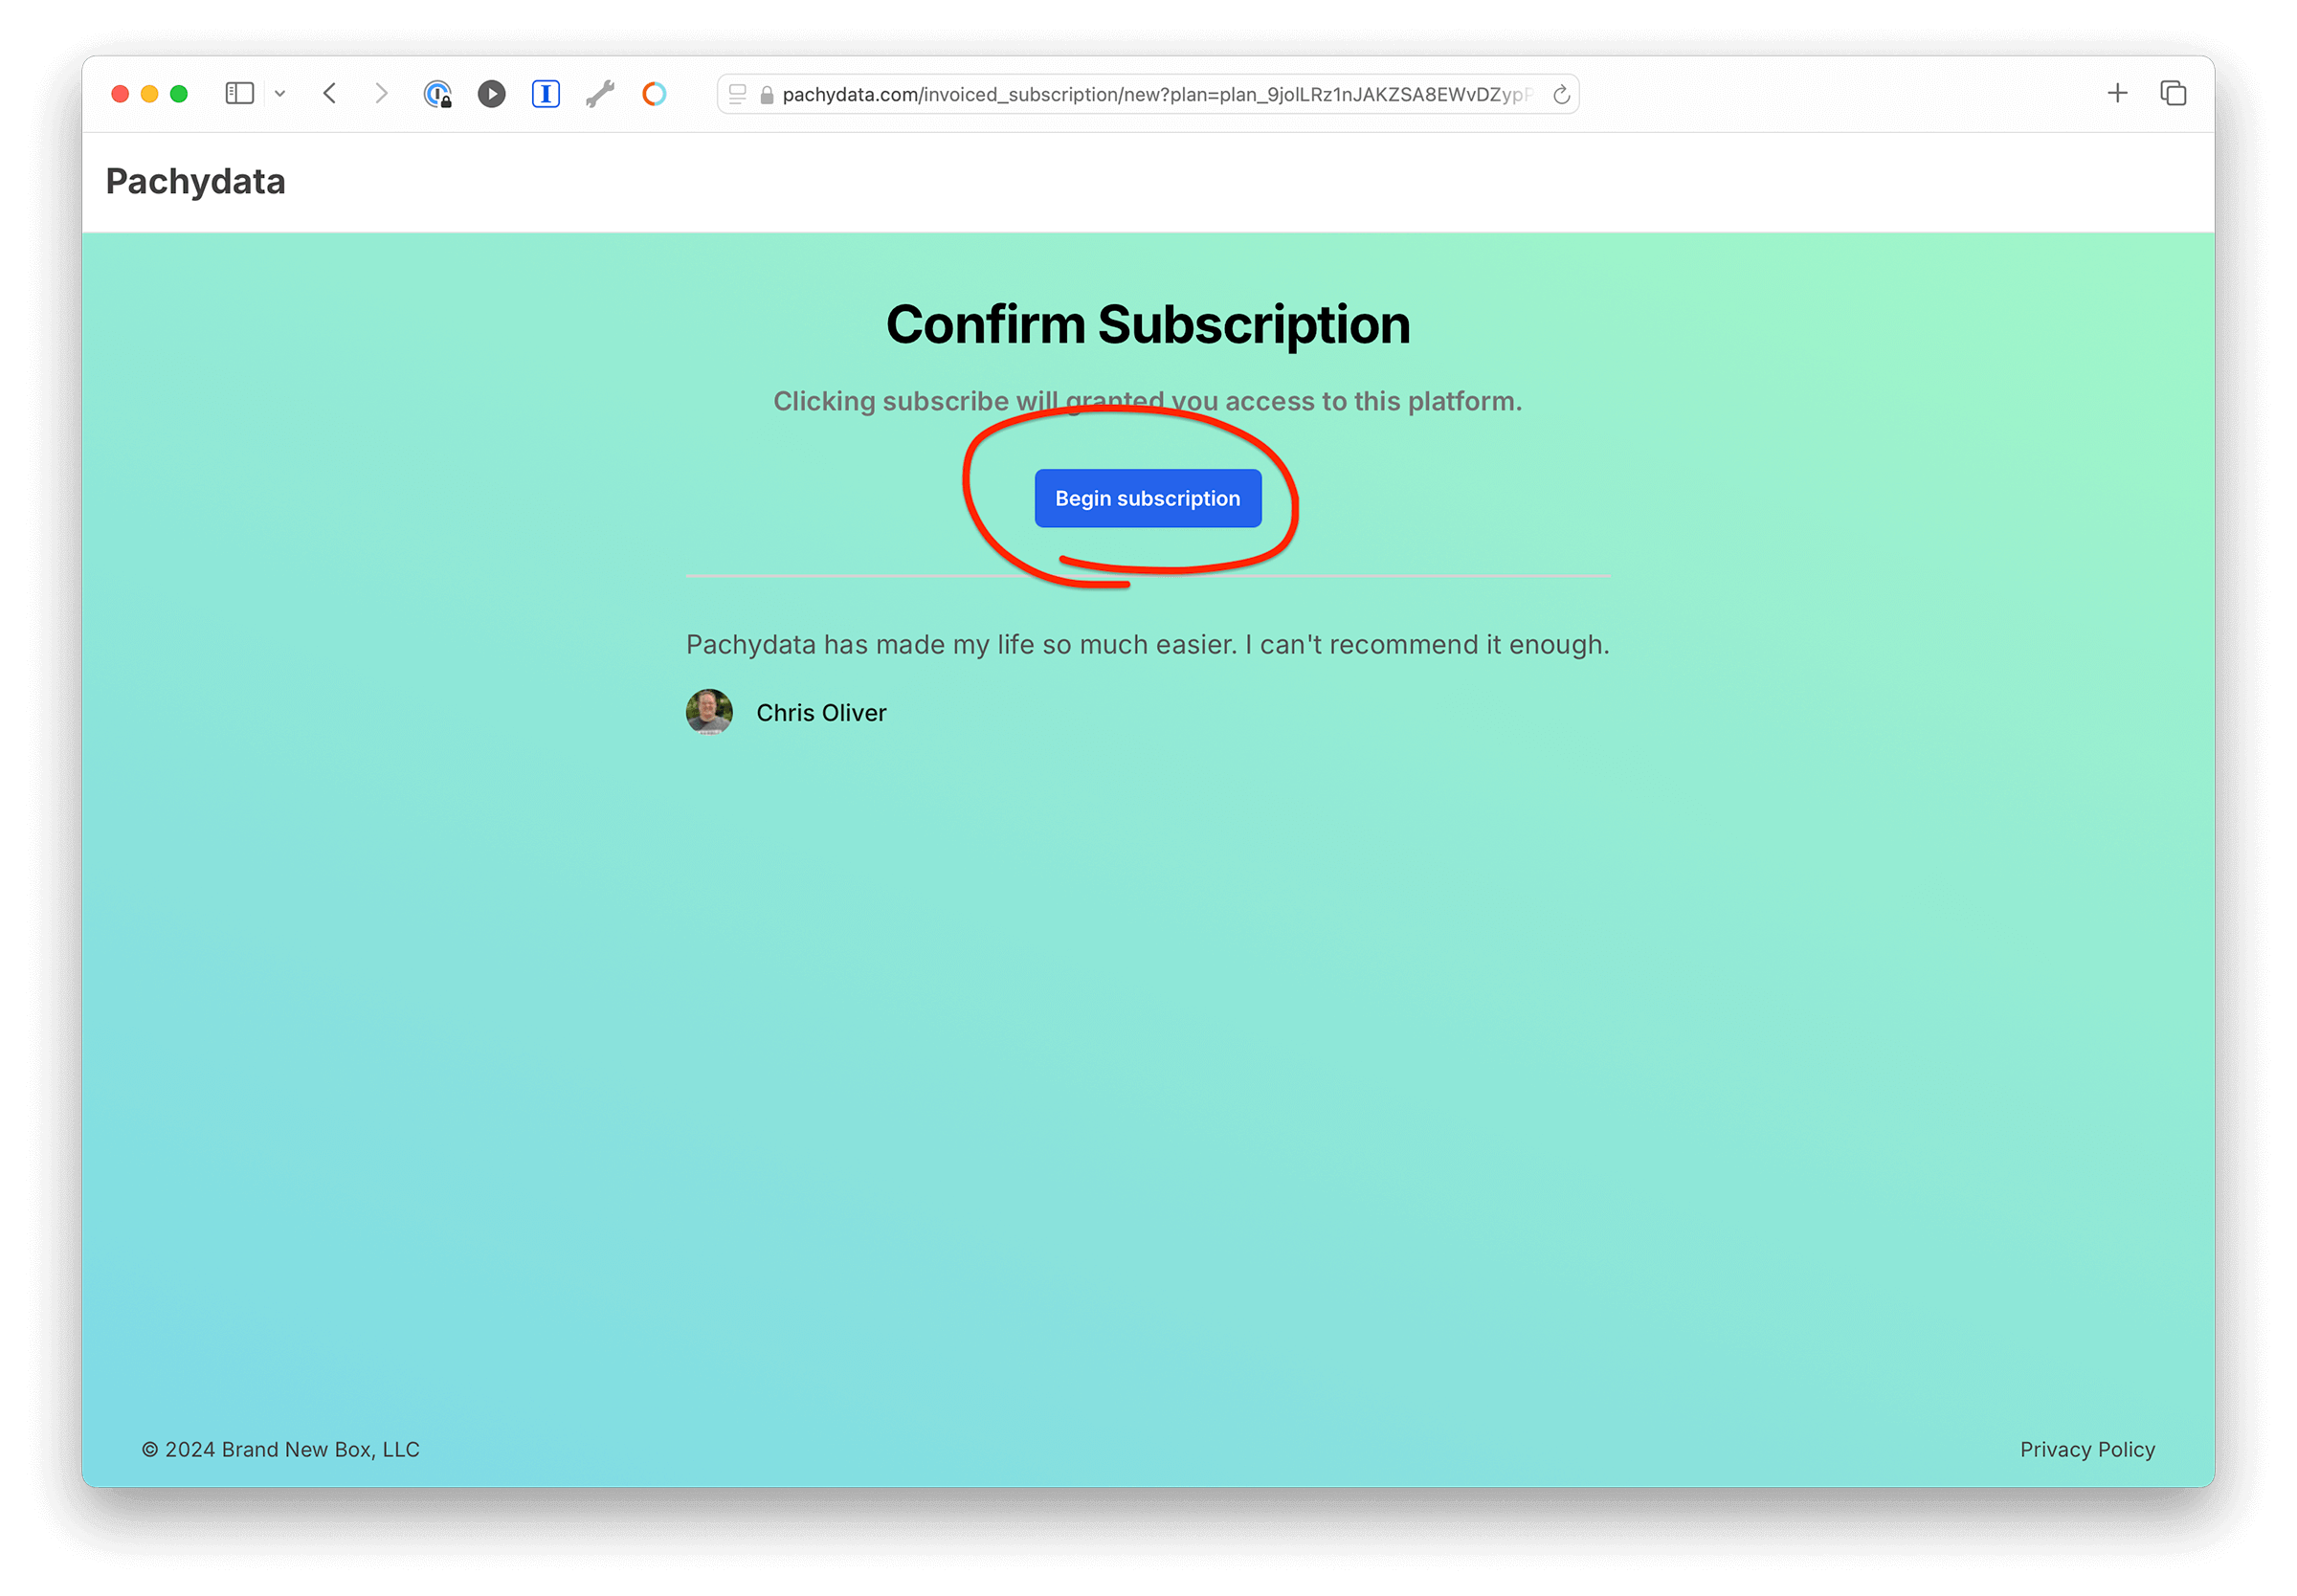Click the Toby or bookmark toolbar icon
This screenshot has width=2297, height=1596.
655,94
